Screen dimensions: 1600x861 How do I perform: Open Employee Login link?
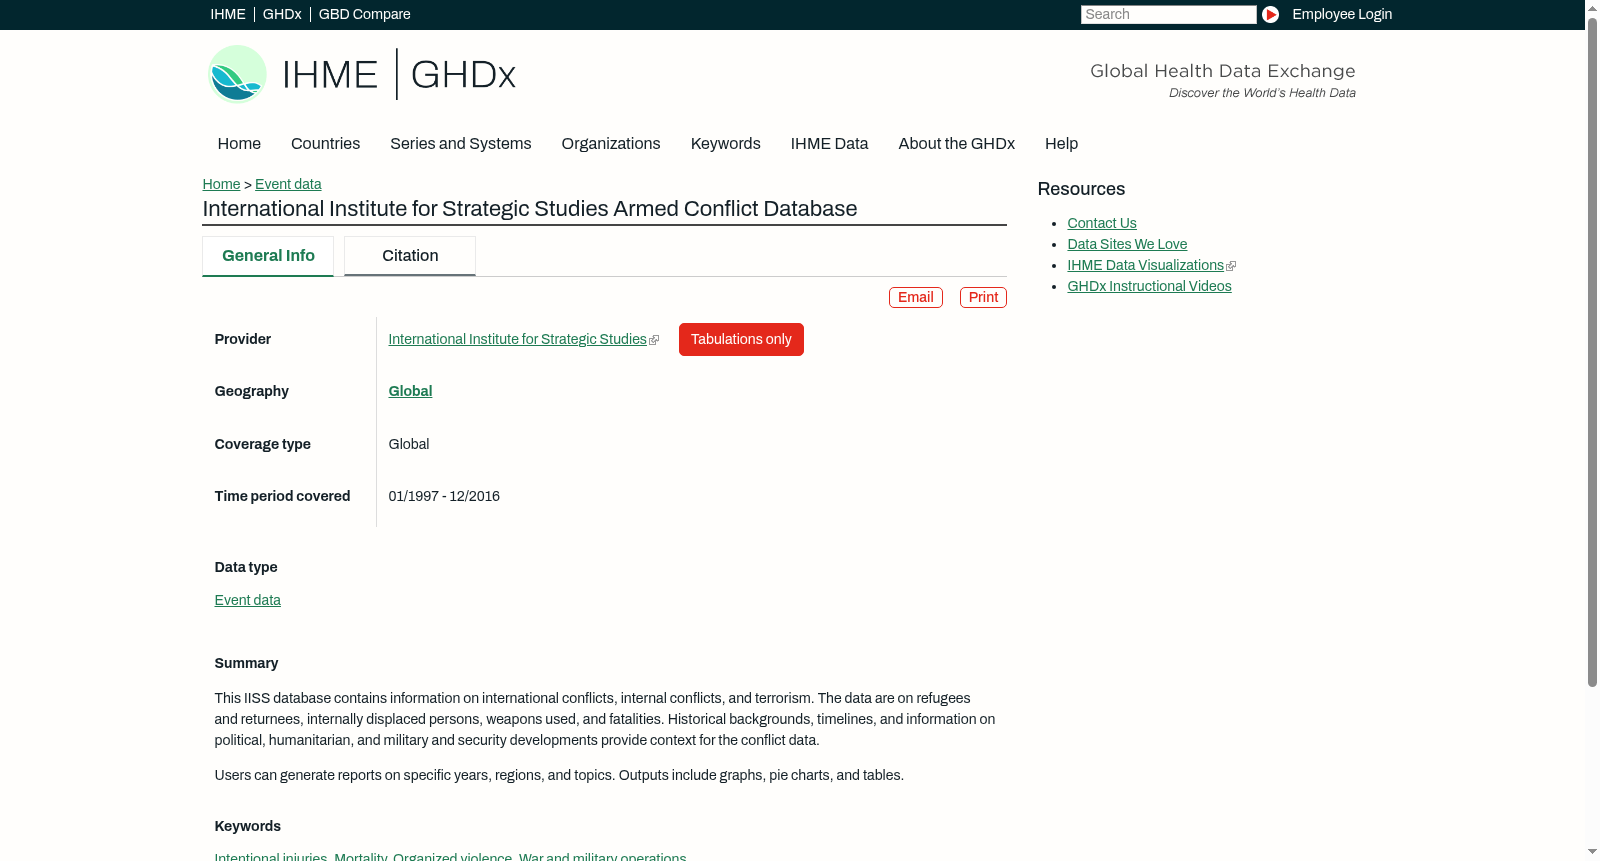[x=1342, y=14]
